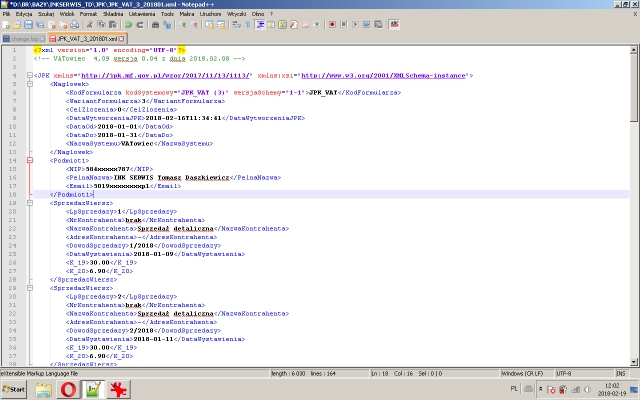Collapse the Podmiot1 fold marker
The image size is (640, 400).
[31, 160]
